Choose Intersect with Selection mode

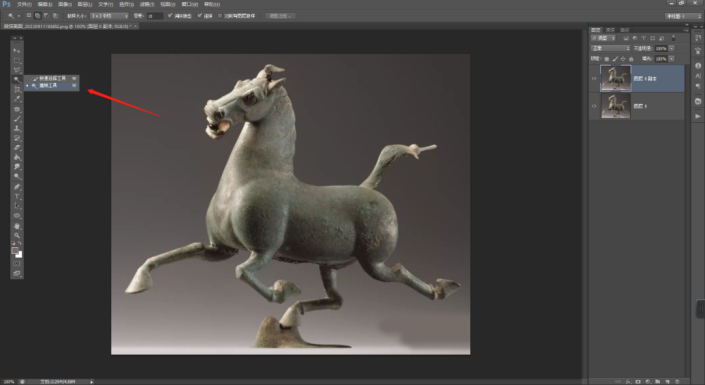[x=55, y=16]
